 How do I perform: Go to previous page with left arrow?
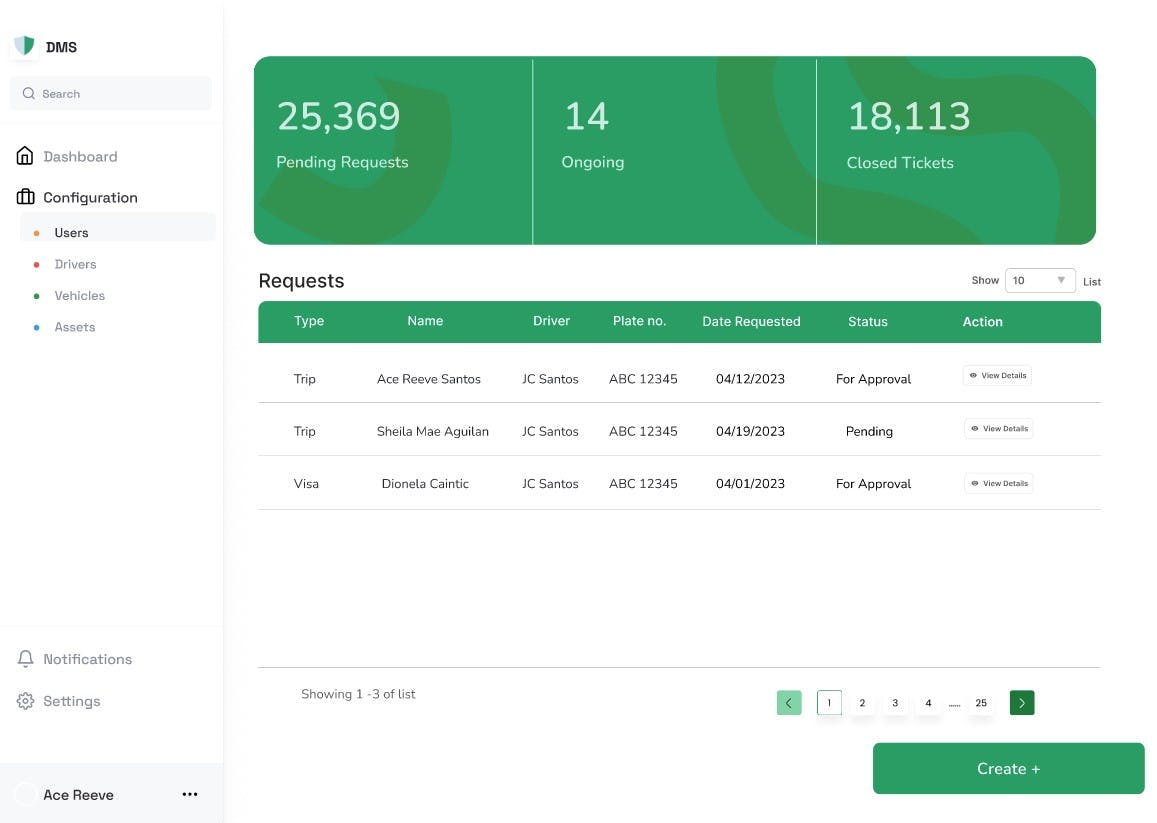tap(788, 703)
